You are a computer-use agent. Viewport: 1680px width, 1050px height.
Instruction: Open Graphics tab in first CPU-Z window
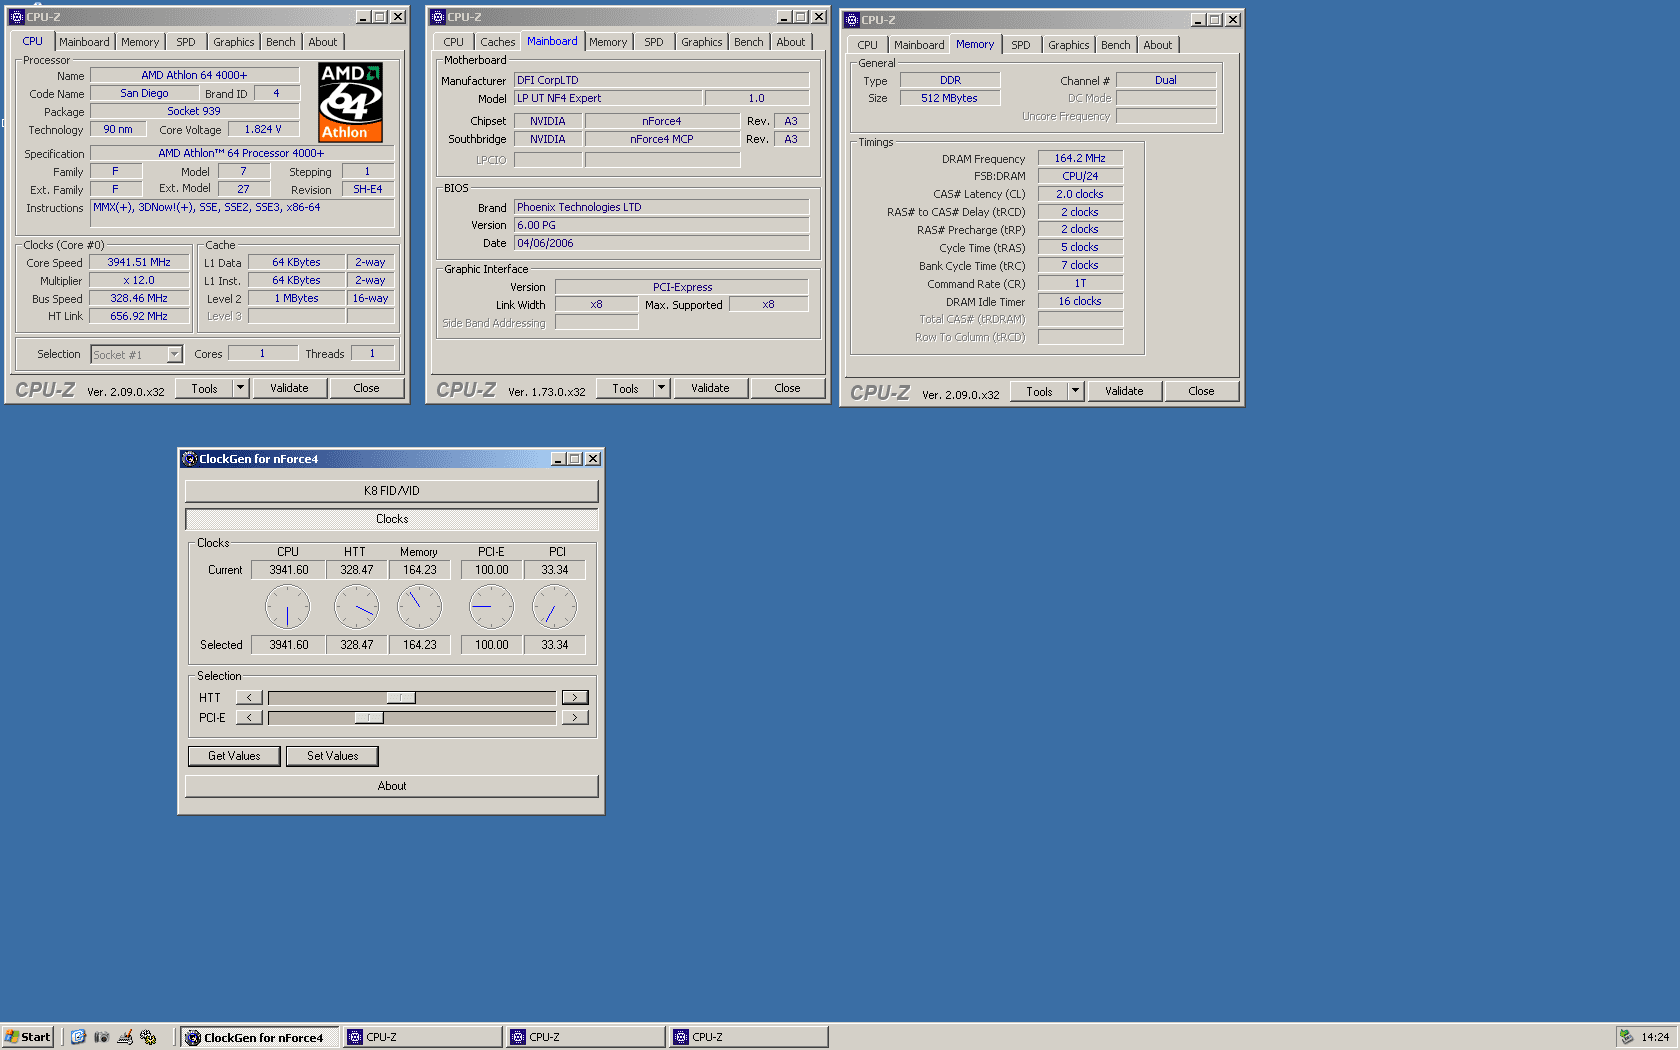pyautogui.click(x=234, y=42)
